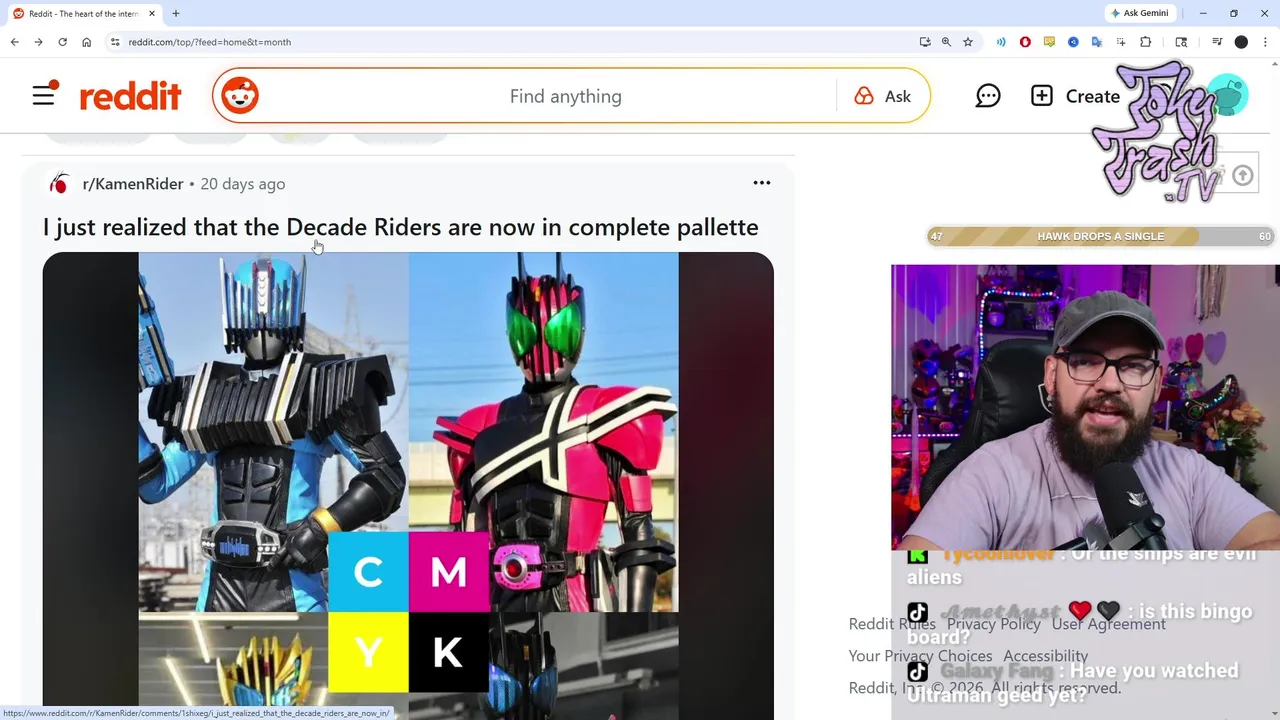
Task: Click the red hand blocker extension icon
Action: click(x=1025, y=42)
